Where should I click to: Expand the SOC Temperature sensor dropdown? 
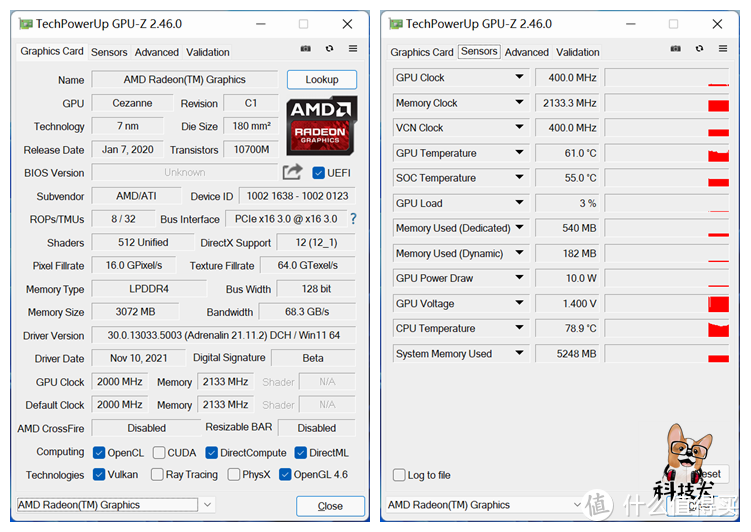(519, 177)
